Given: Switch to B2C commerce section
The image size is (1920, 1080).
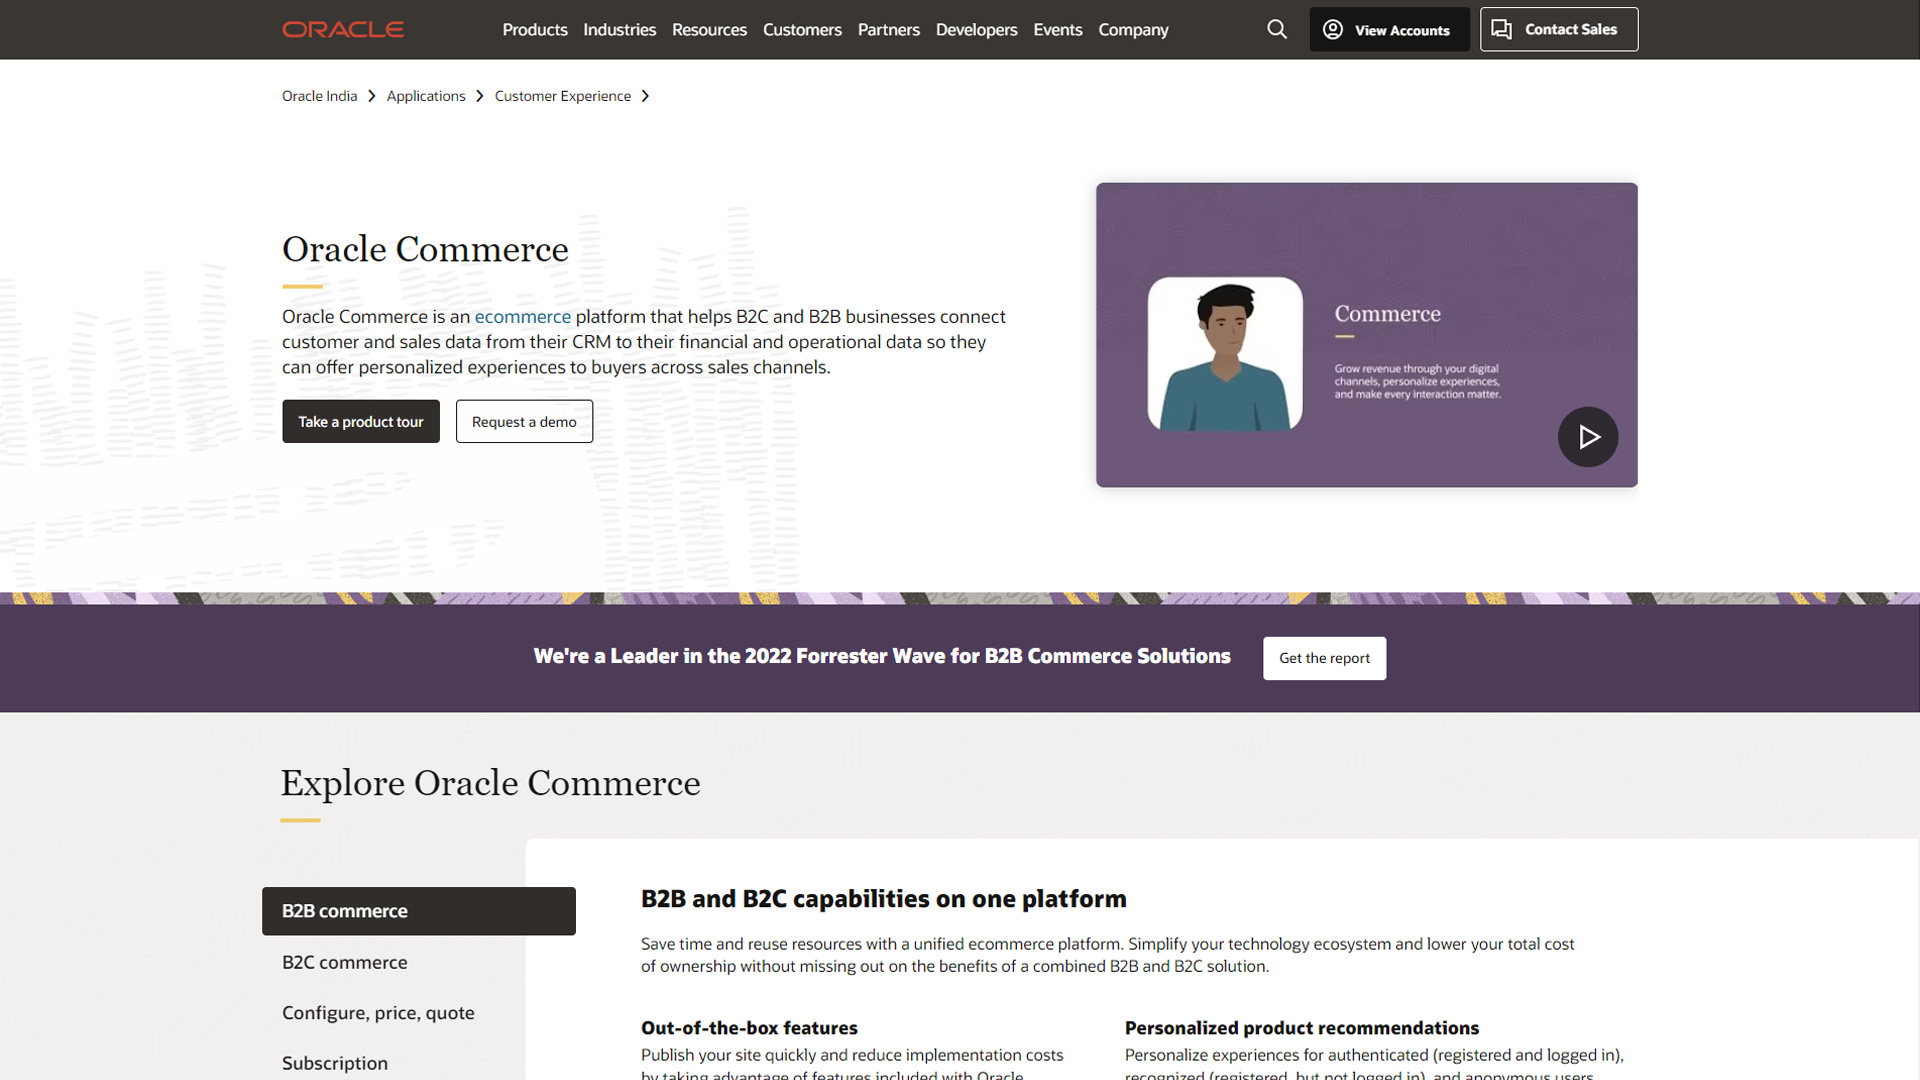Looking at the screenshot, I should [x=344, y=962].
